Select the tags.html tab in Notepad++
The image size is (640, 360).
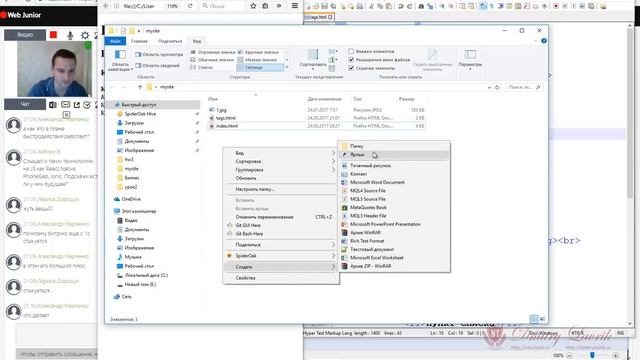point(319,17)
